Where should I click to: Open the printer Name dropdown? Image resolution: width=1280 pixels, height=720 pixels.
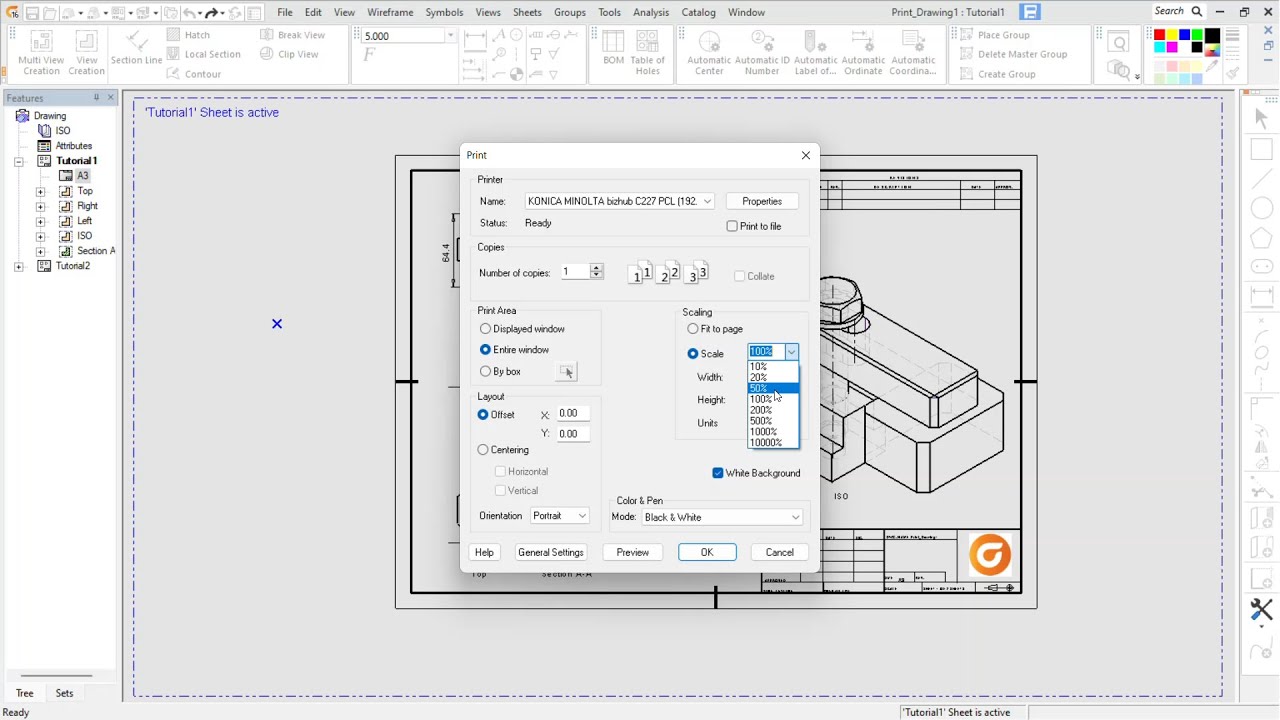click(707, 201)
